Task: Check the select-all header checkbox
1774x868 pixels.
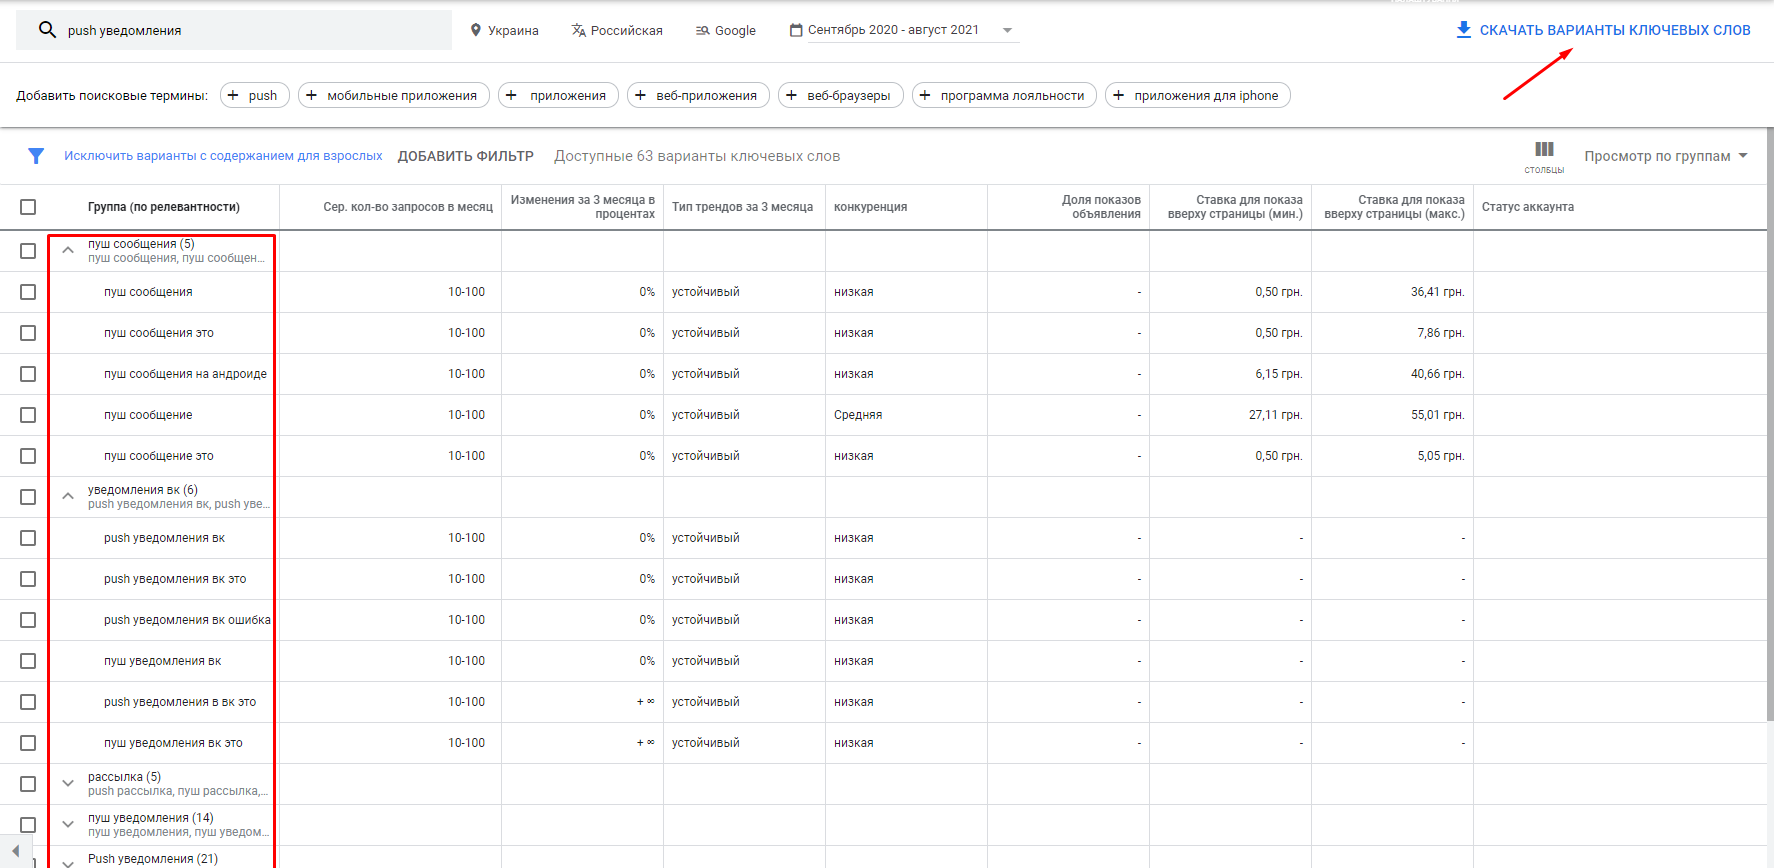Action: pyautogui.click(x=28, y=207)
